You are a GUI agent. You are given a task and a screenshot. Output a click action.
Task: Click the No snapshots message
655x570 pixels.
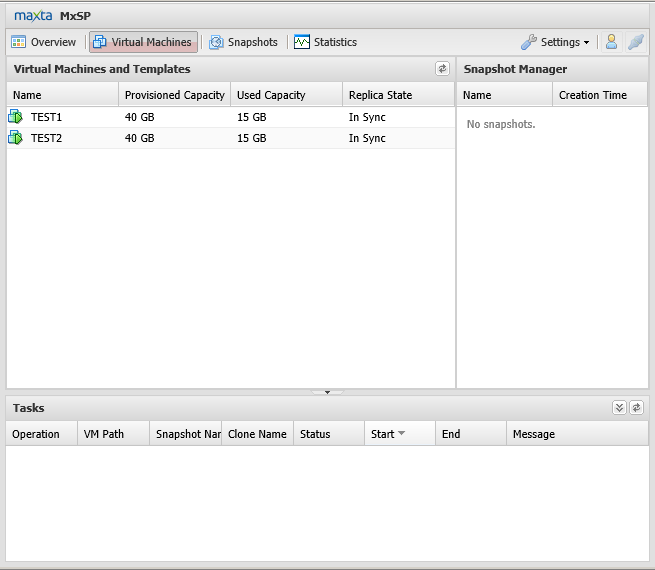(x=501, y=124)
